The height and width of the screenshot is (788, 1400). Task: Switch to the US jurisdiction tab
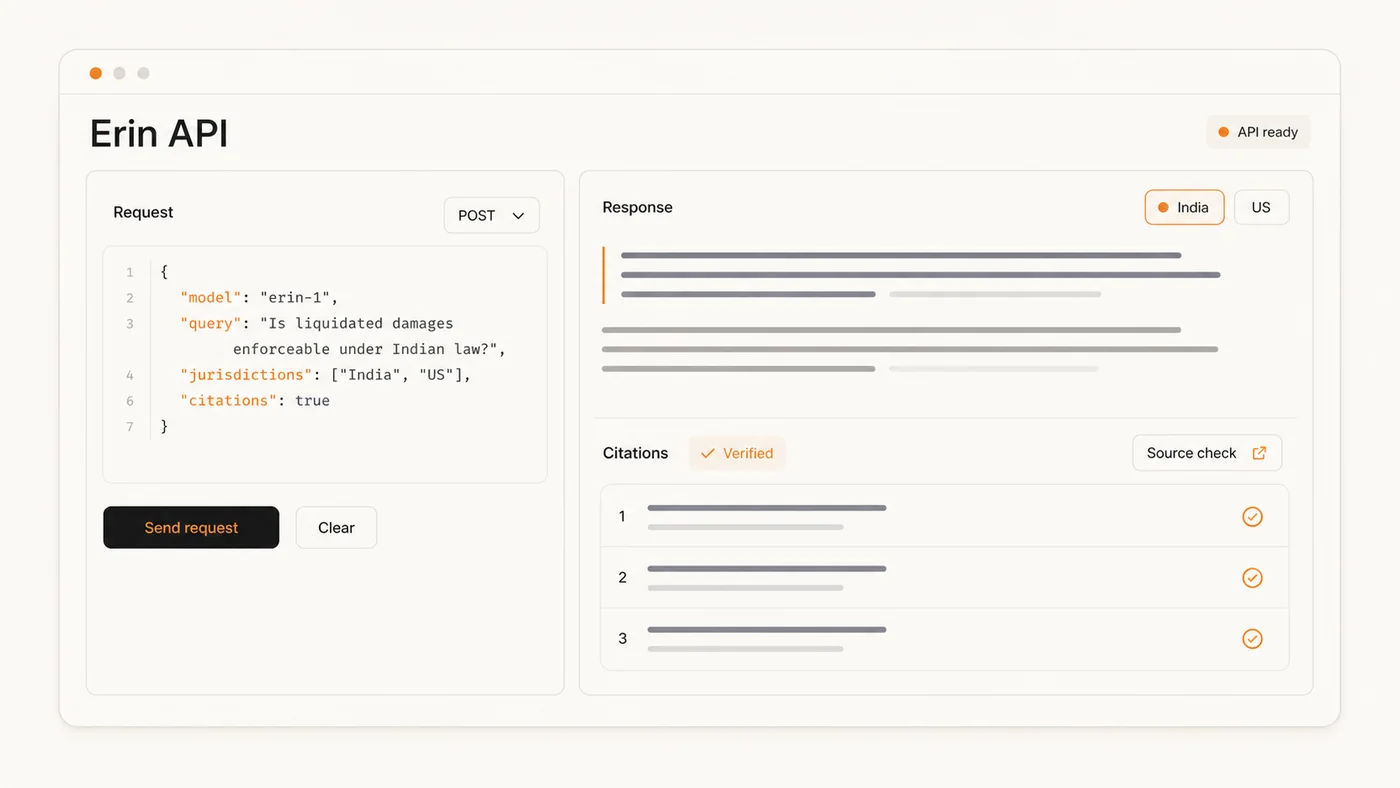point(1261,207)
